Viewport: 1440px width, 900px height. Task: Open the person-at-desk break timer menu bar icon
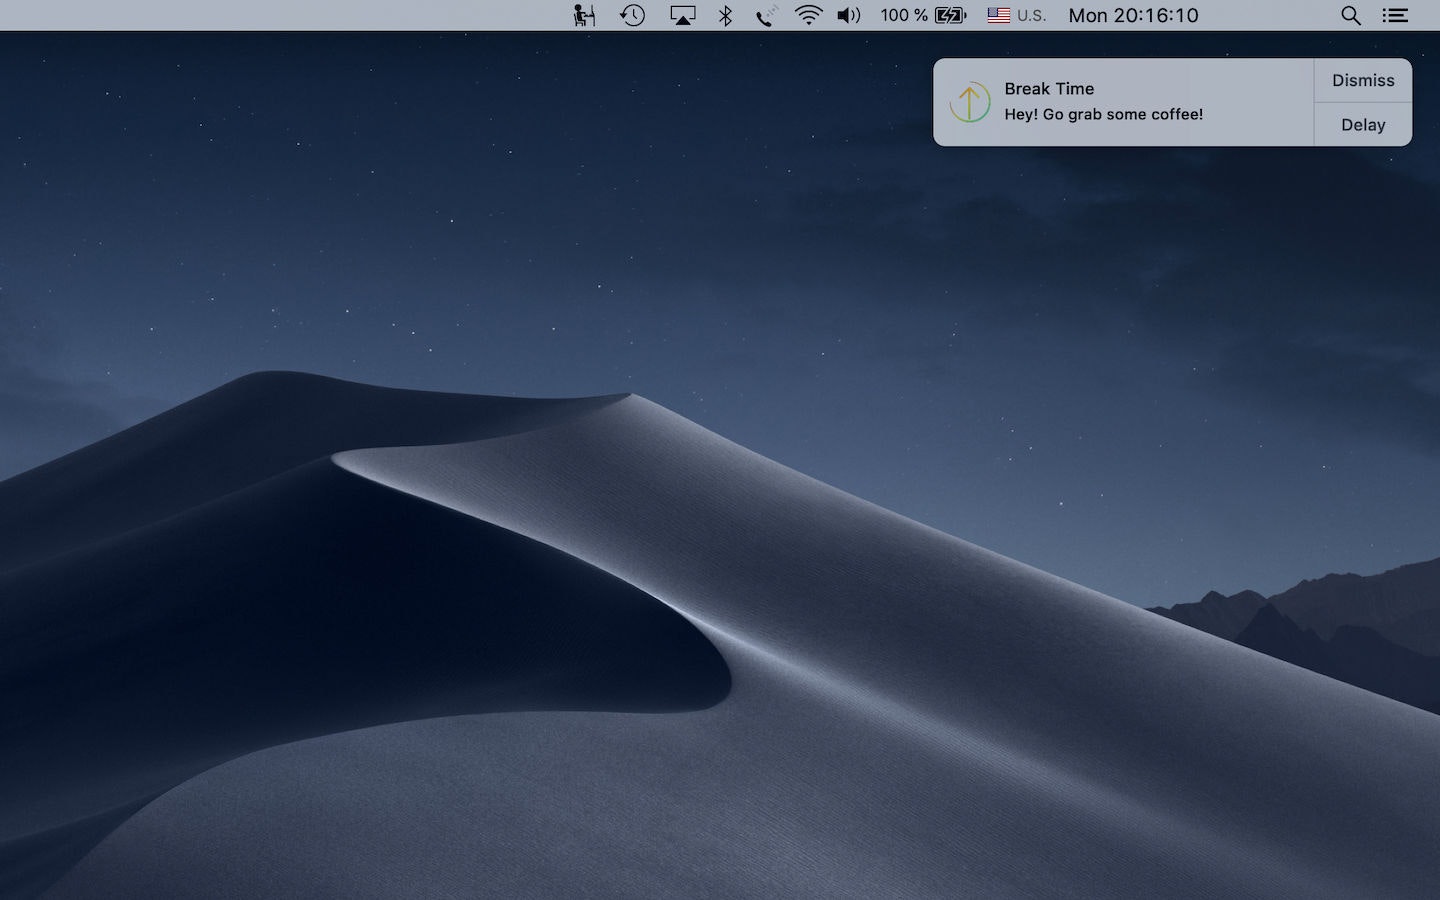(584, 15)
